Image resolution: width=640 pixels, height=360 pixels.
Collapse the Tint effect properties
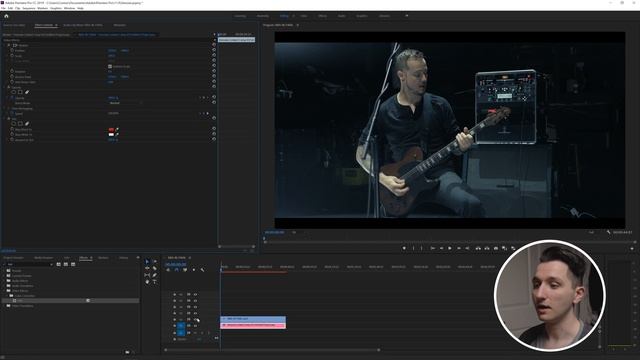coord(5,119)
